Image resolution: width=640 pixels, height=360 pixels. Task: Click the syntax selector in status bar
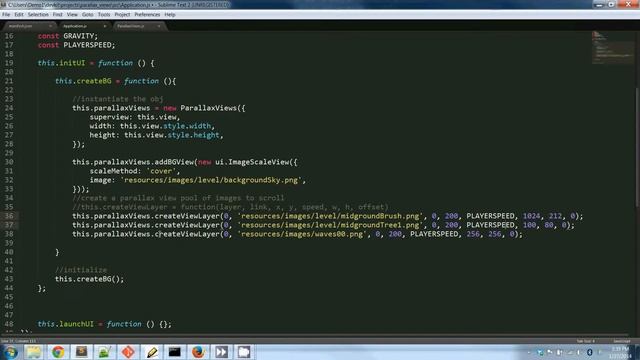click(x=622, y=341)
